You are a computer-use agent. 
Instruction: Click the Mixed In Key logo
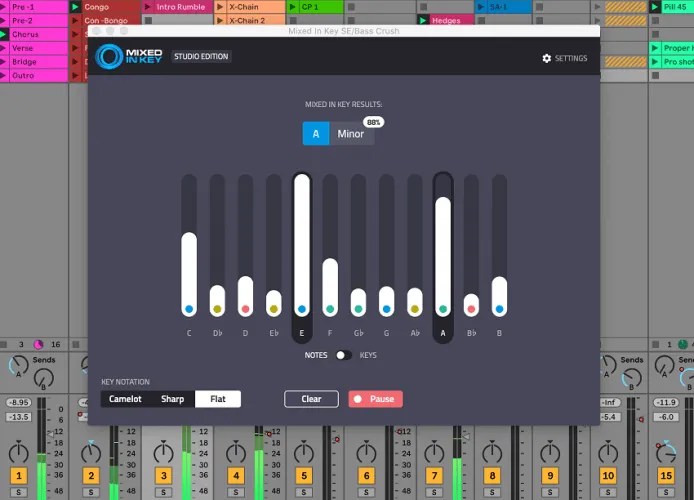pos(129,57)
